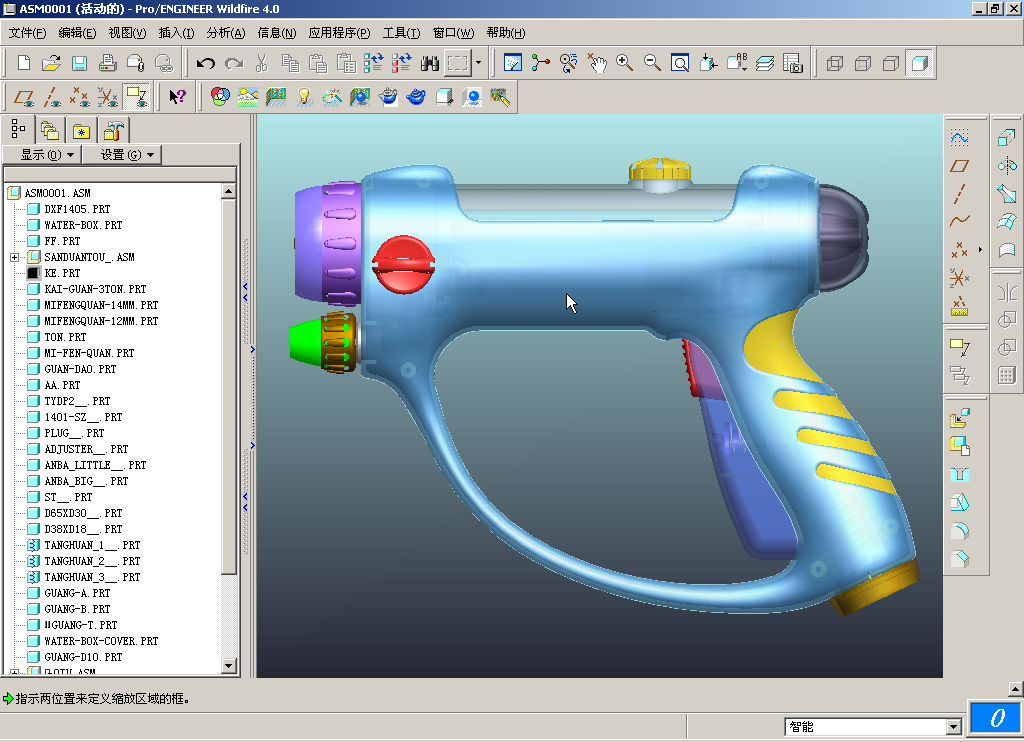This screenshot has width=1024, height=742.
Task: Open dropdown arrow beside select box icon
Action: (x=479, y=63)
